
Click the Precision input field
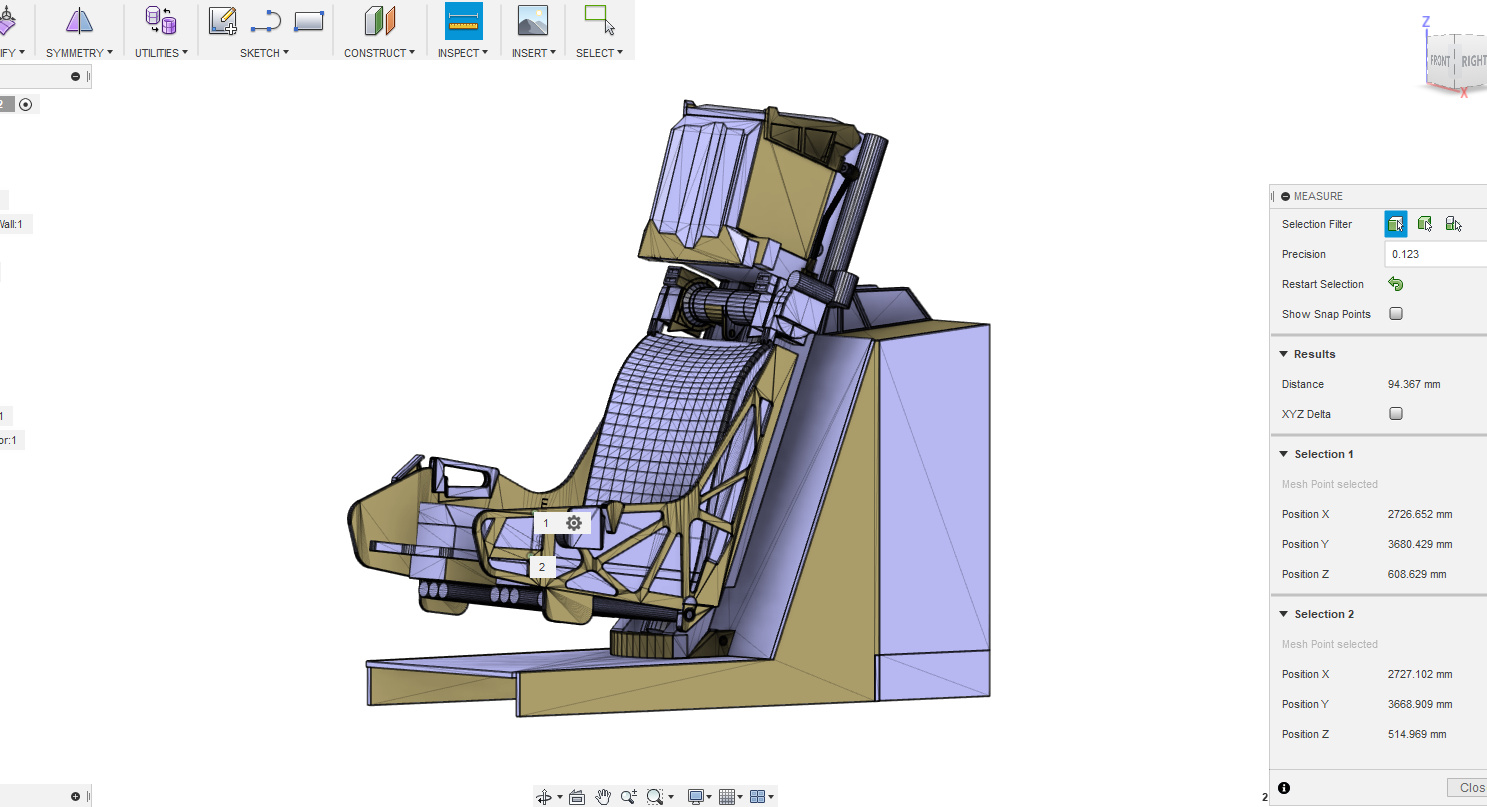pos(1435,254)
